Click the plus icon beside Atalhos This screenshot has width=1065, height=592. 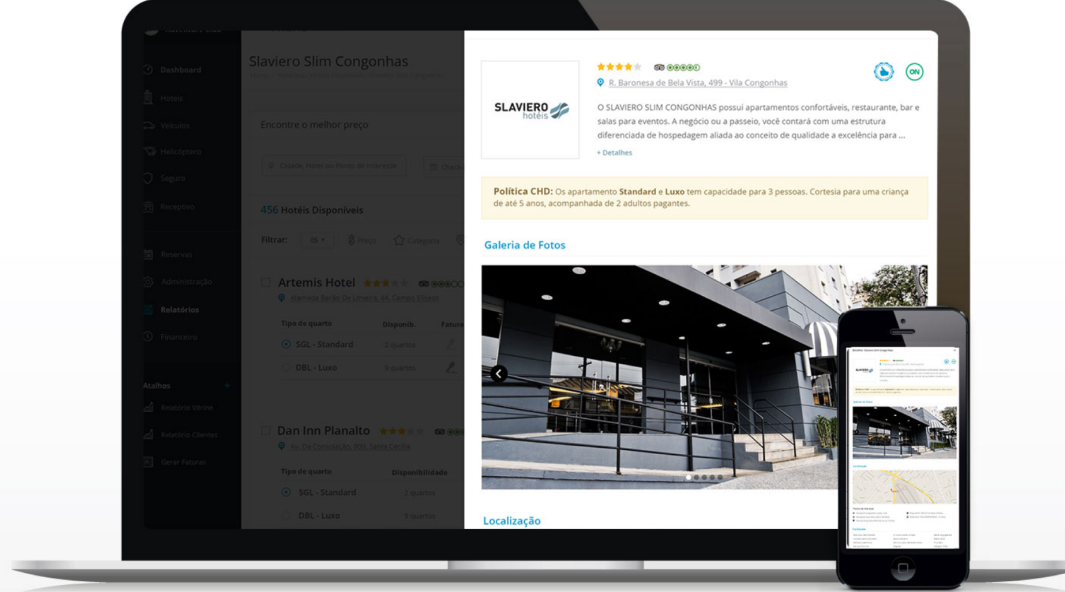[227, 386]
